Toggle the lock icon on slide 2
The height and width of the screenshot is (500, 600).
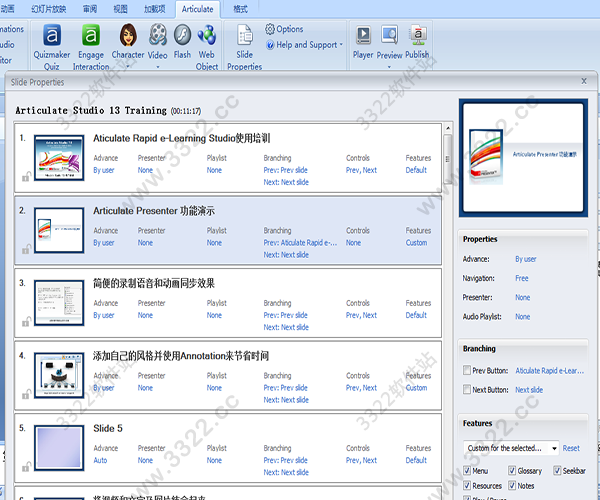point(26,249)
